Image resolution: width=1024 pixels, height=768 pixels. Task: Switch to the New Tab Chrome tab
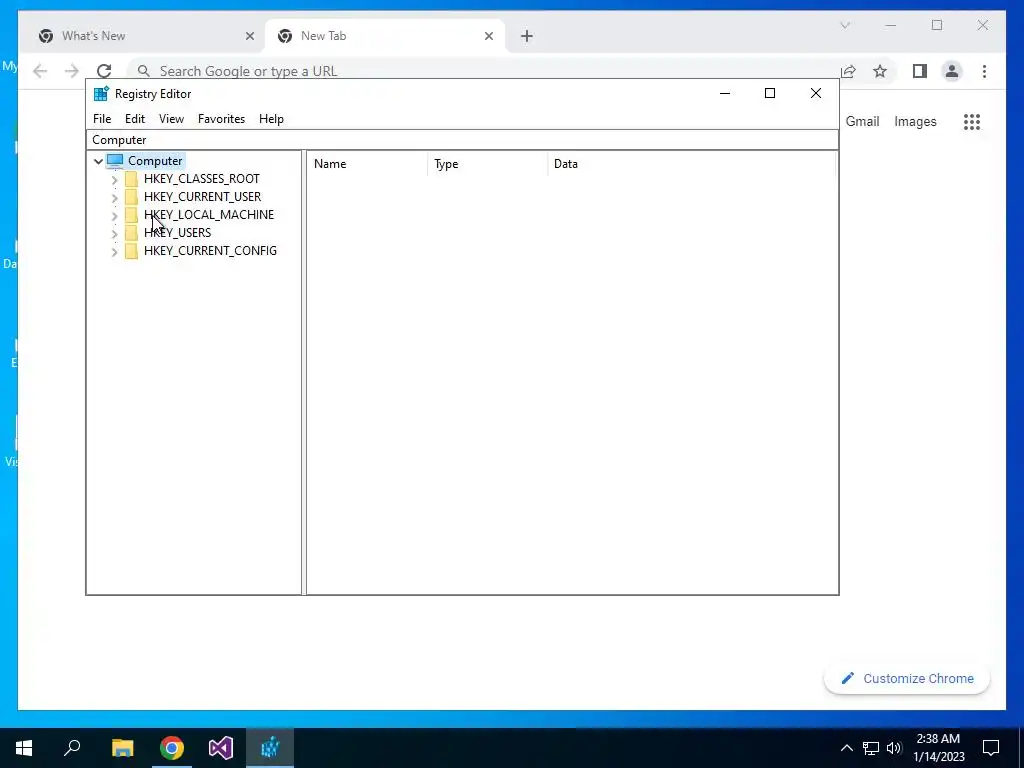[x=385, y=36]
